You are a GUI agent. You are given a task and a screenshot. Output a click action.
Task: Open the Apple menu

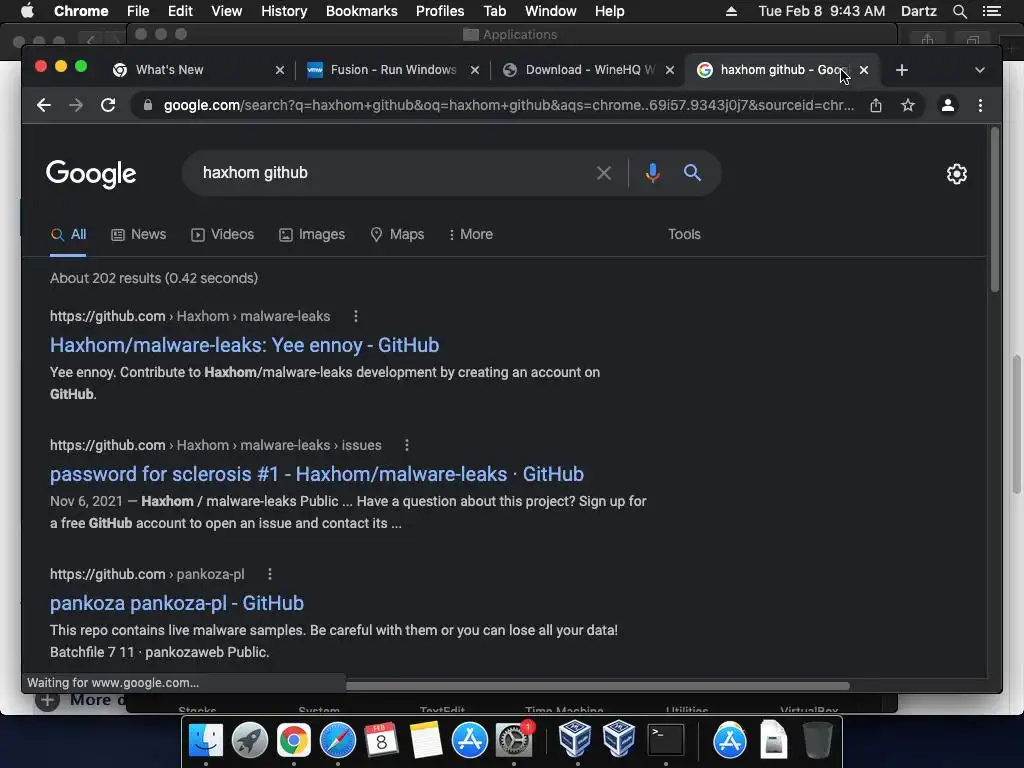(x=27, y=11)
